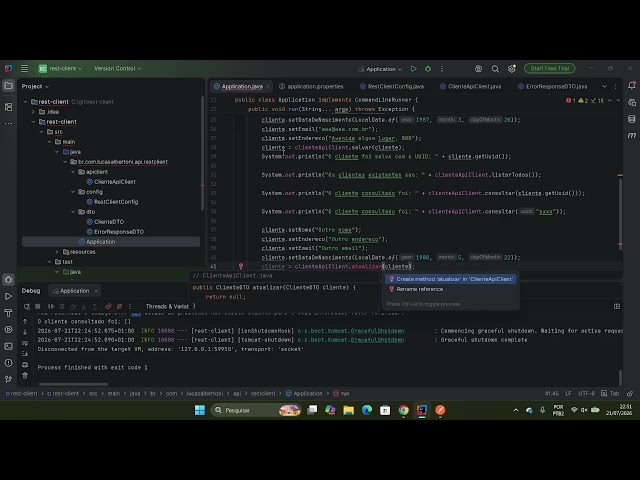Resume program in debugger
The height and width of the screenshot is (480, 640).
tap(51, 306)
